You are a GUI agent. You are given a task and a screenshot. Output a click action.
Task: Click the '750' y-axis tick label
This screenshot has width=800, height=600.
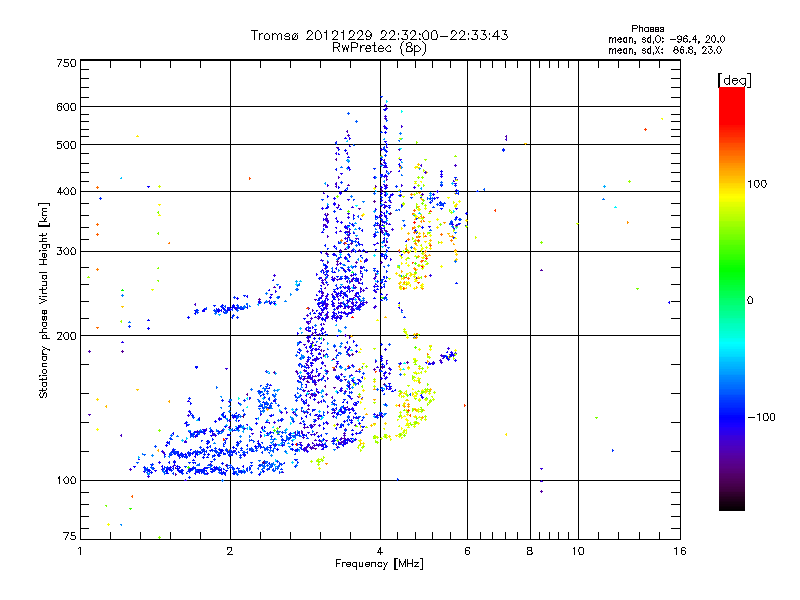pyautogui.click(x=66, y=63)
